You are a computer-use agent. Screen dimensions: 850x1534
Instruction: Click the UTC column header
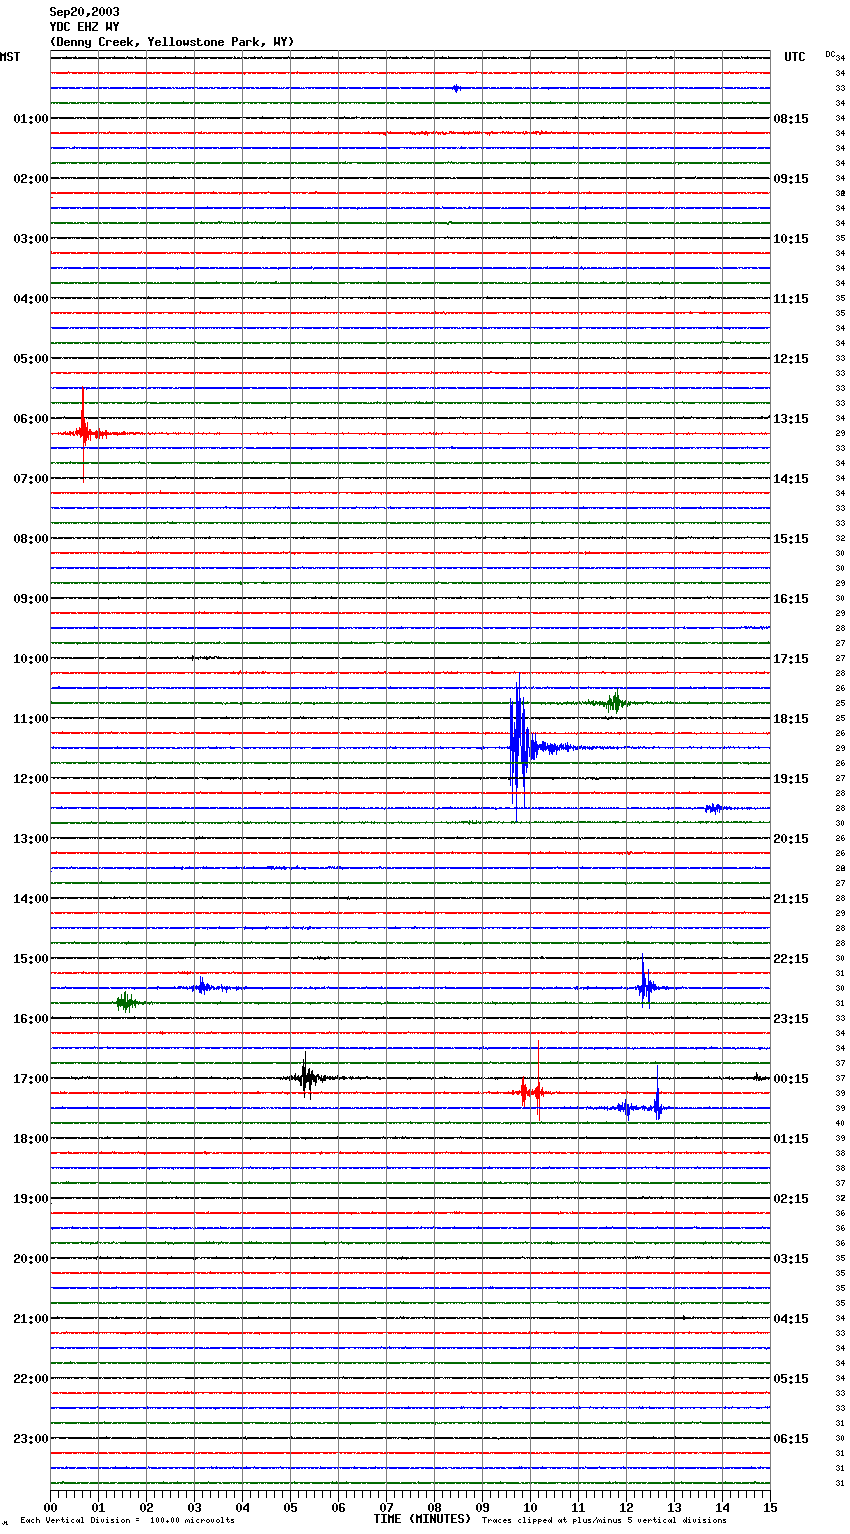pyautogui.click(x=795, y=57)
